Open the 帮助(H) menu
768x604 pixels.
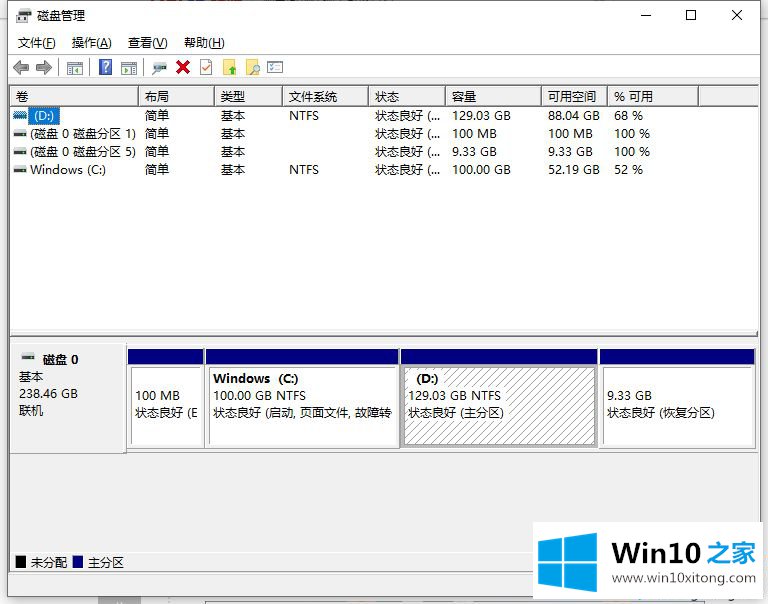tap(204, 43)
